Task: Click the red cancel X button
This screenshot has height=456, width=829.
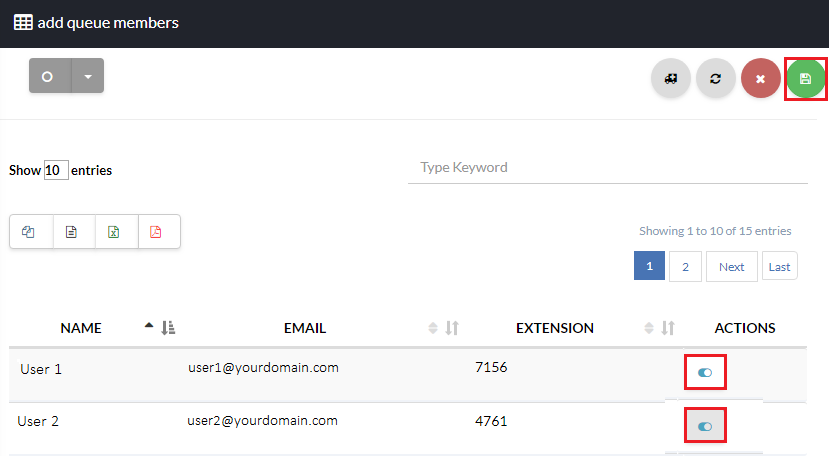Action: click(x=760, y=78)
